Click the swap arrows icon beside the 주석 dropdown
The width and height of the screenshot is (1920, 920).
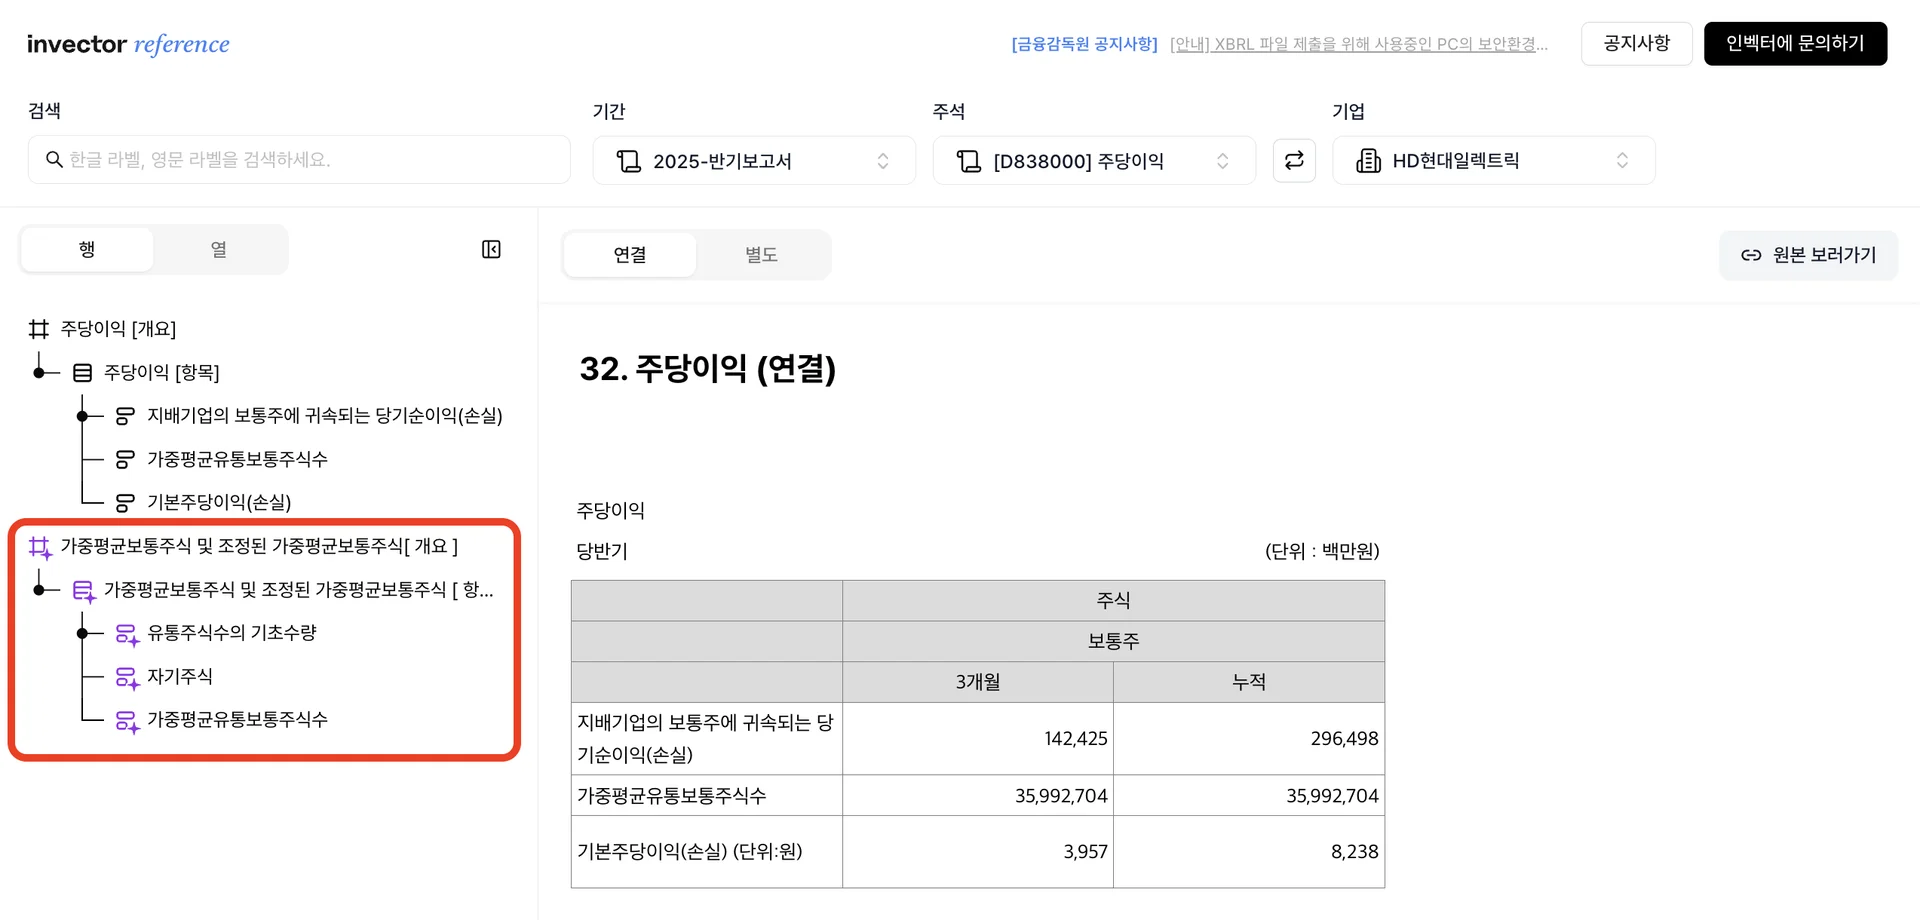1294,161
